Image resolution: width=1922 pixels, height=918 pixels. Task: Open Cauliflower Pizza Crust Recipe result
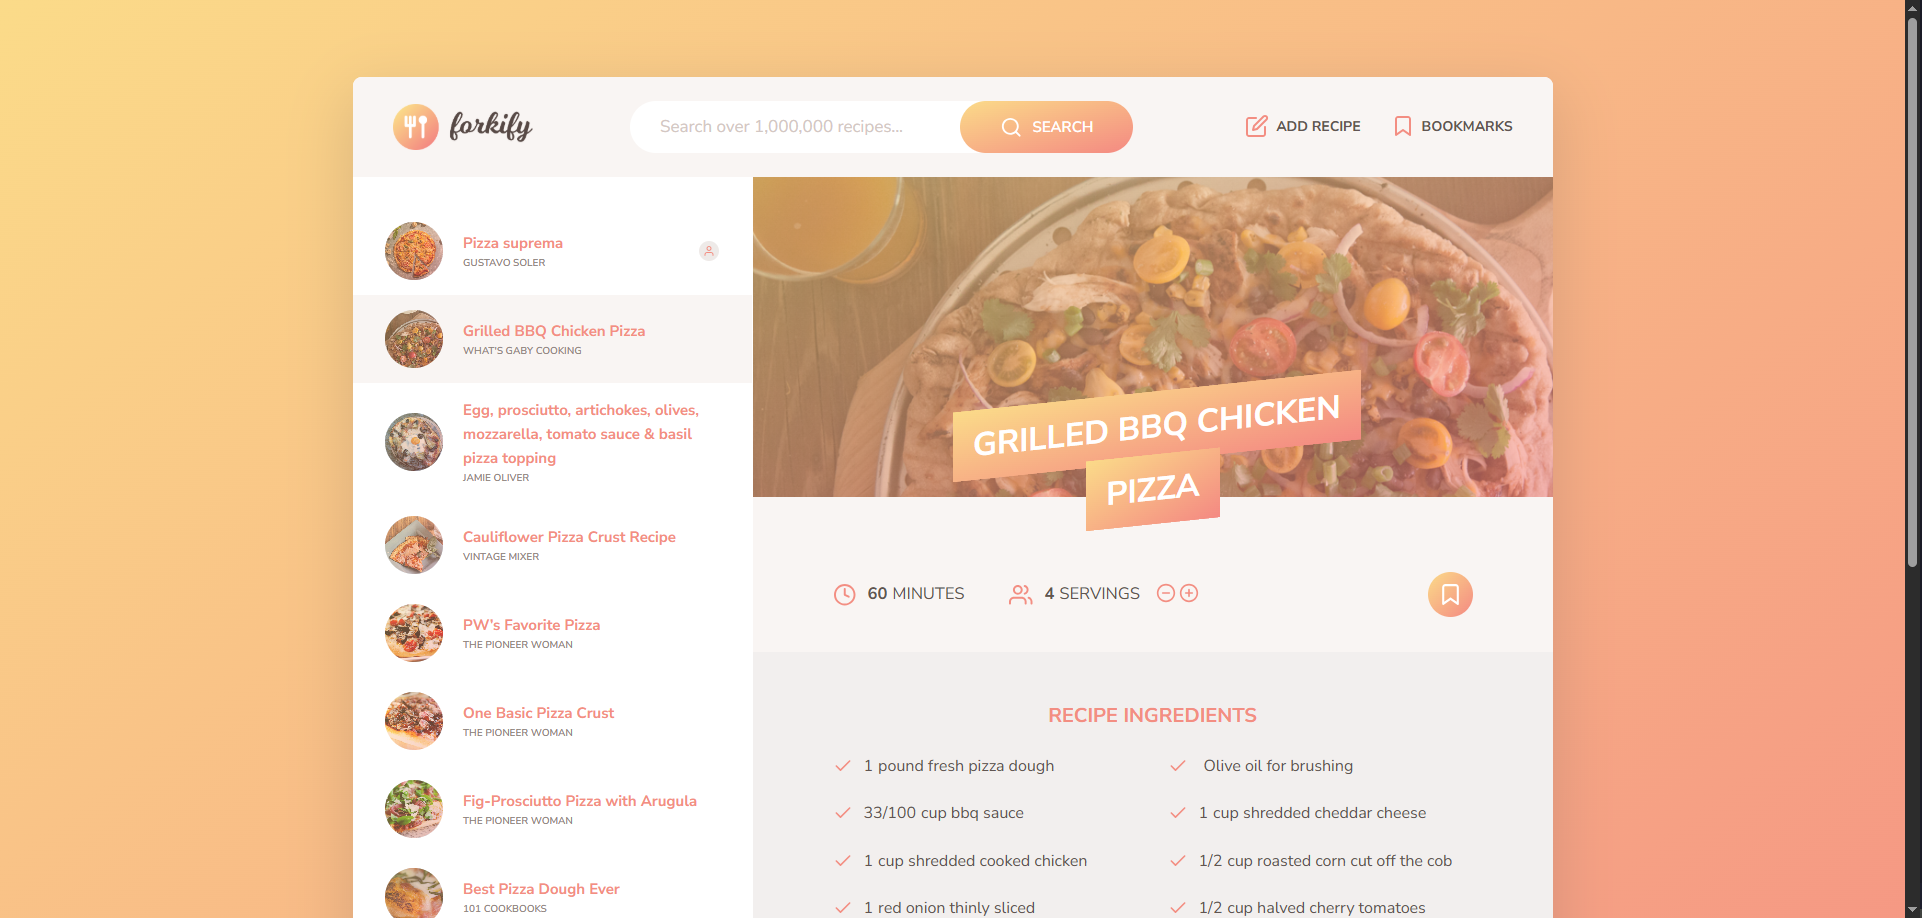point(553,545)
